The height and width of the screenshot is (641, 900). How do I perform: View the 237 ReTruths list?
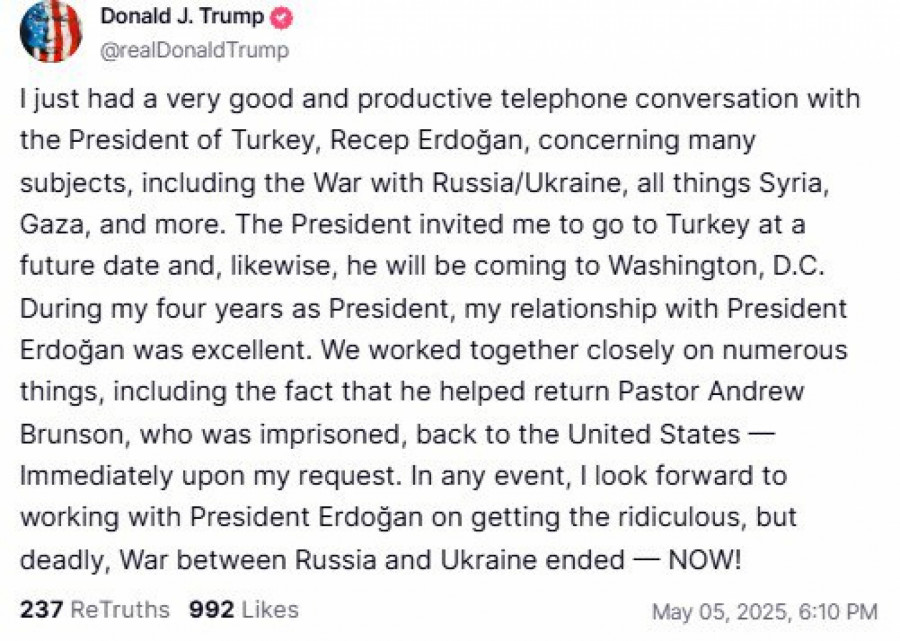point(94,609)
